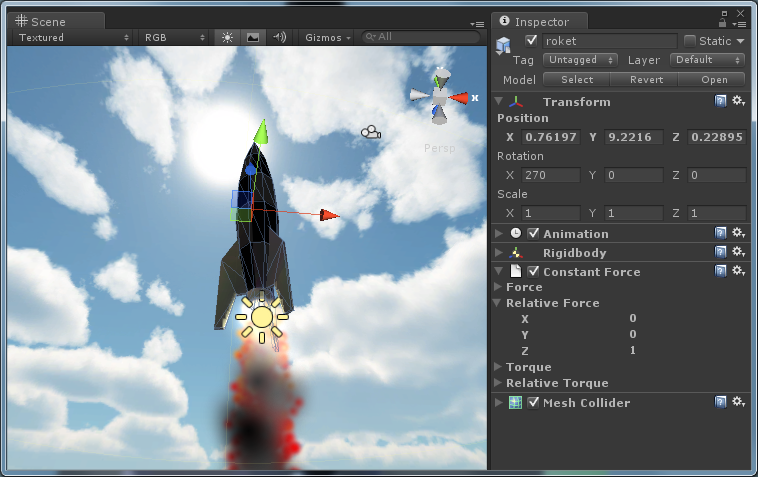Image resolution: width=758 pixels, height=477 pixels.
Task: Toggle scene audio speaker button
Action: pos(279,37)
